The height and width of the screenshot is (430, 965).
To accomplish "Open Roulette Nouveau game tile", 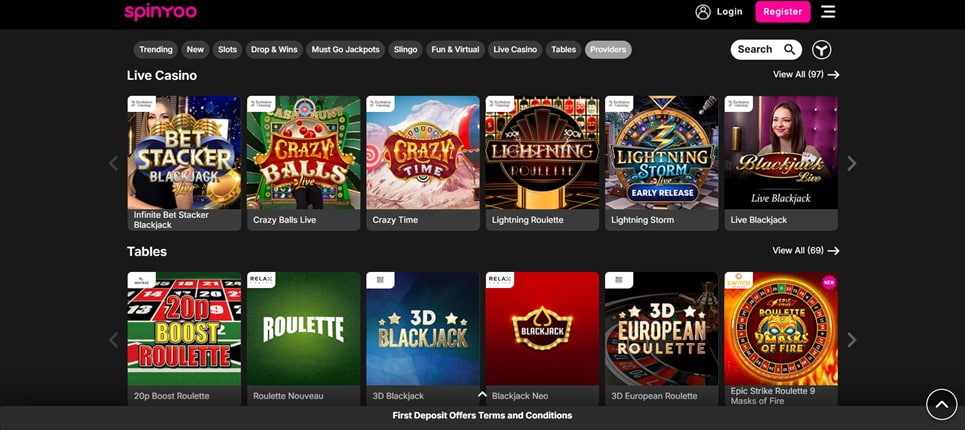I will click(303, 338).
